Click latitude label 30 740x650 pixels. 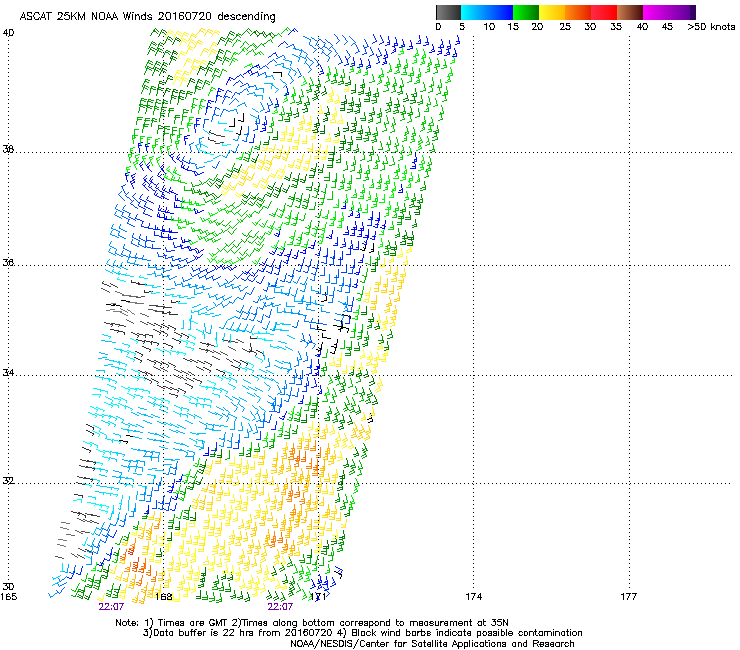click(8, 587)
